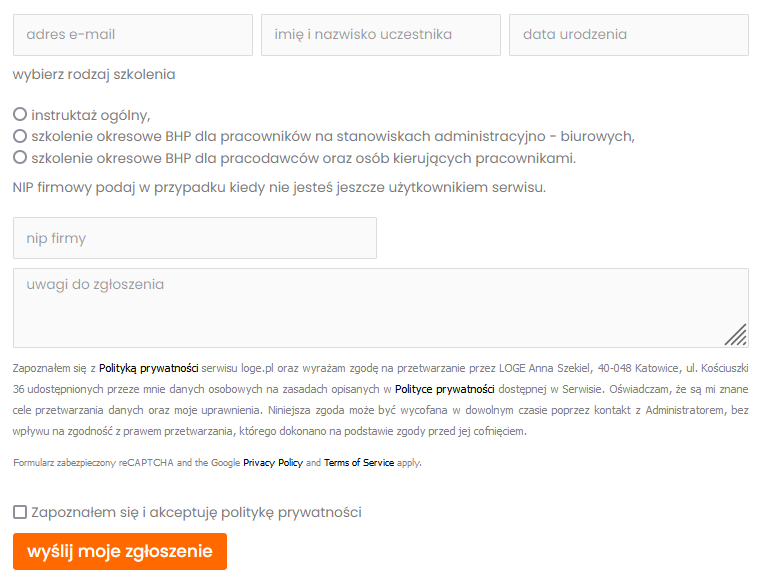The width and height of the screenshot is (757, 583).
Task: Choose radio circle for BHP administracyjno-biurowych training
Action: point(19,136)
